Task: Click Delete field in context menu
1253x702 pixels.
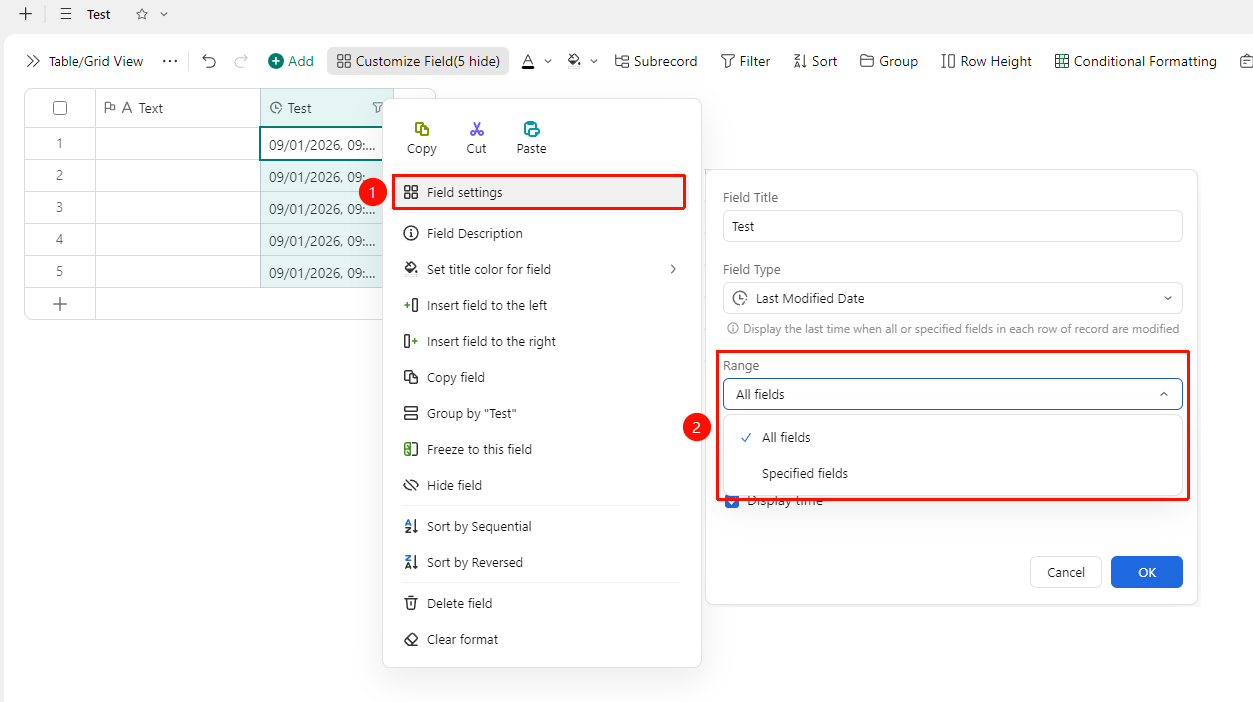Action: pyautogui.click(x=541, y=603)
